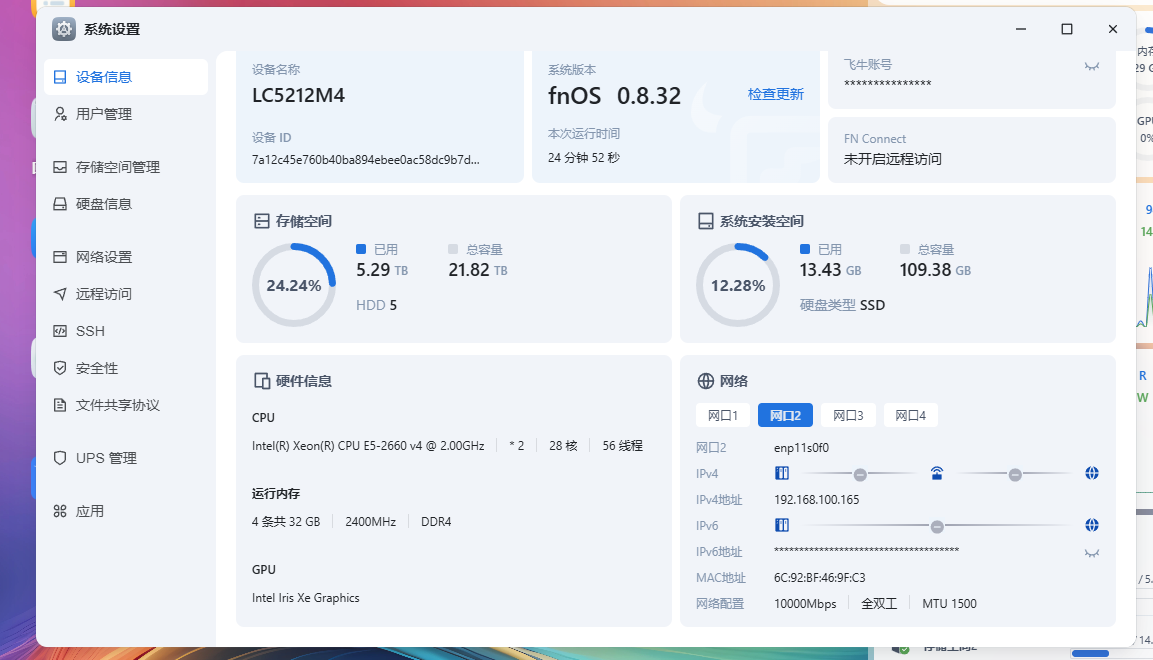Click the 用户管理 person icon
This screenshot has width=1153, height=660.
click(60, 114)
